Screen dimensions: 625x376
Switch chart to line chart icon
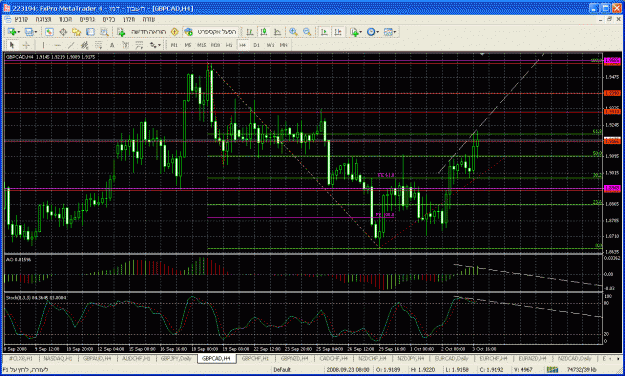[x=277, y=32]
